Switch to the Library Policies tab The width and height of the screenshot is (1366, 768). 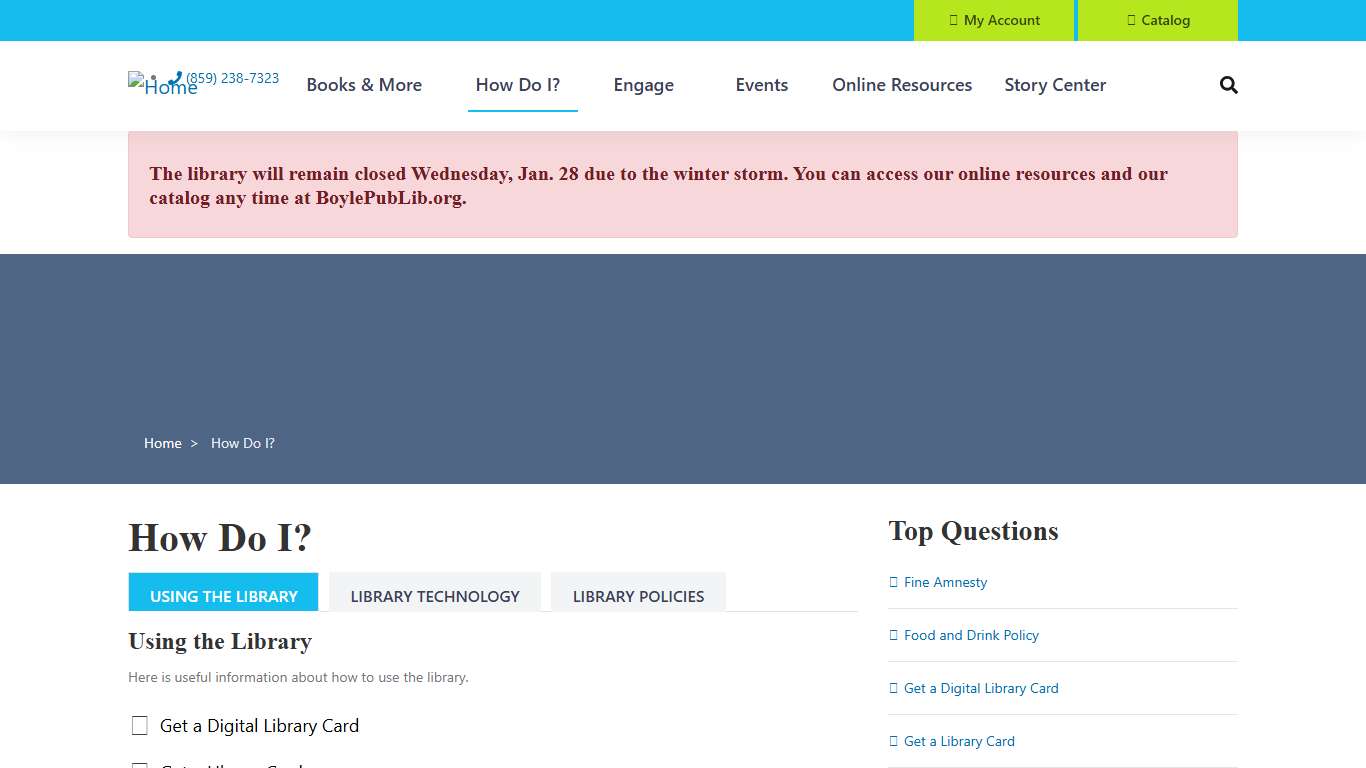pyautogui.click(x=638, y=596)
